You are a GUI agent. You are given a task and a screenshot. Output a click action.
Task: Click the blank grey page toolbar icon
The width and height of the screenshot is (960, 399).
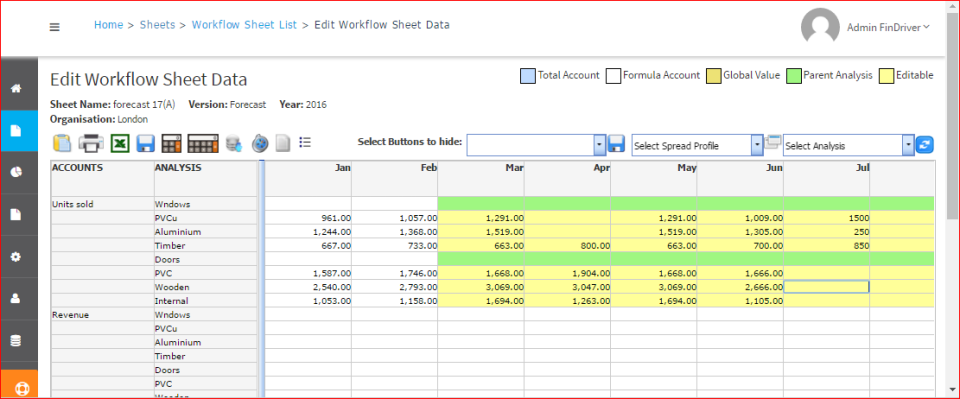[282, 144]
